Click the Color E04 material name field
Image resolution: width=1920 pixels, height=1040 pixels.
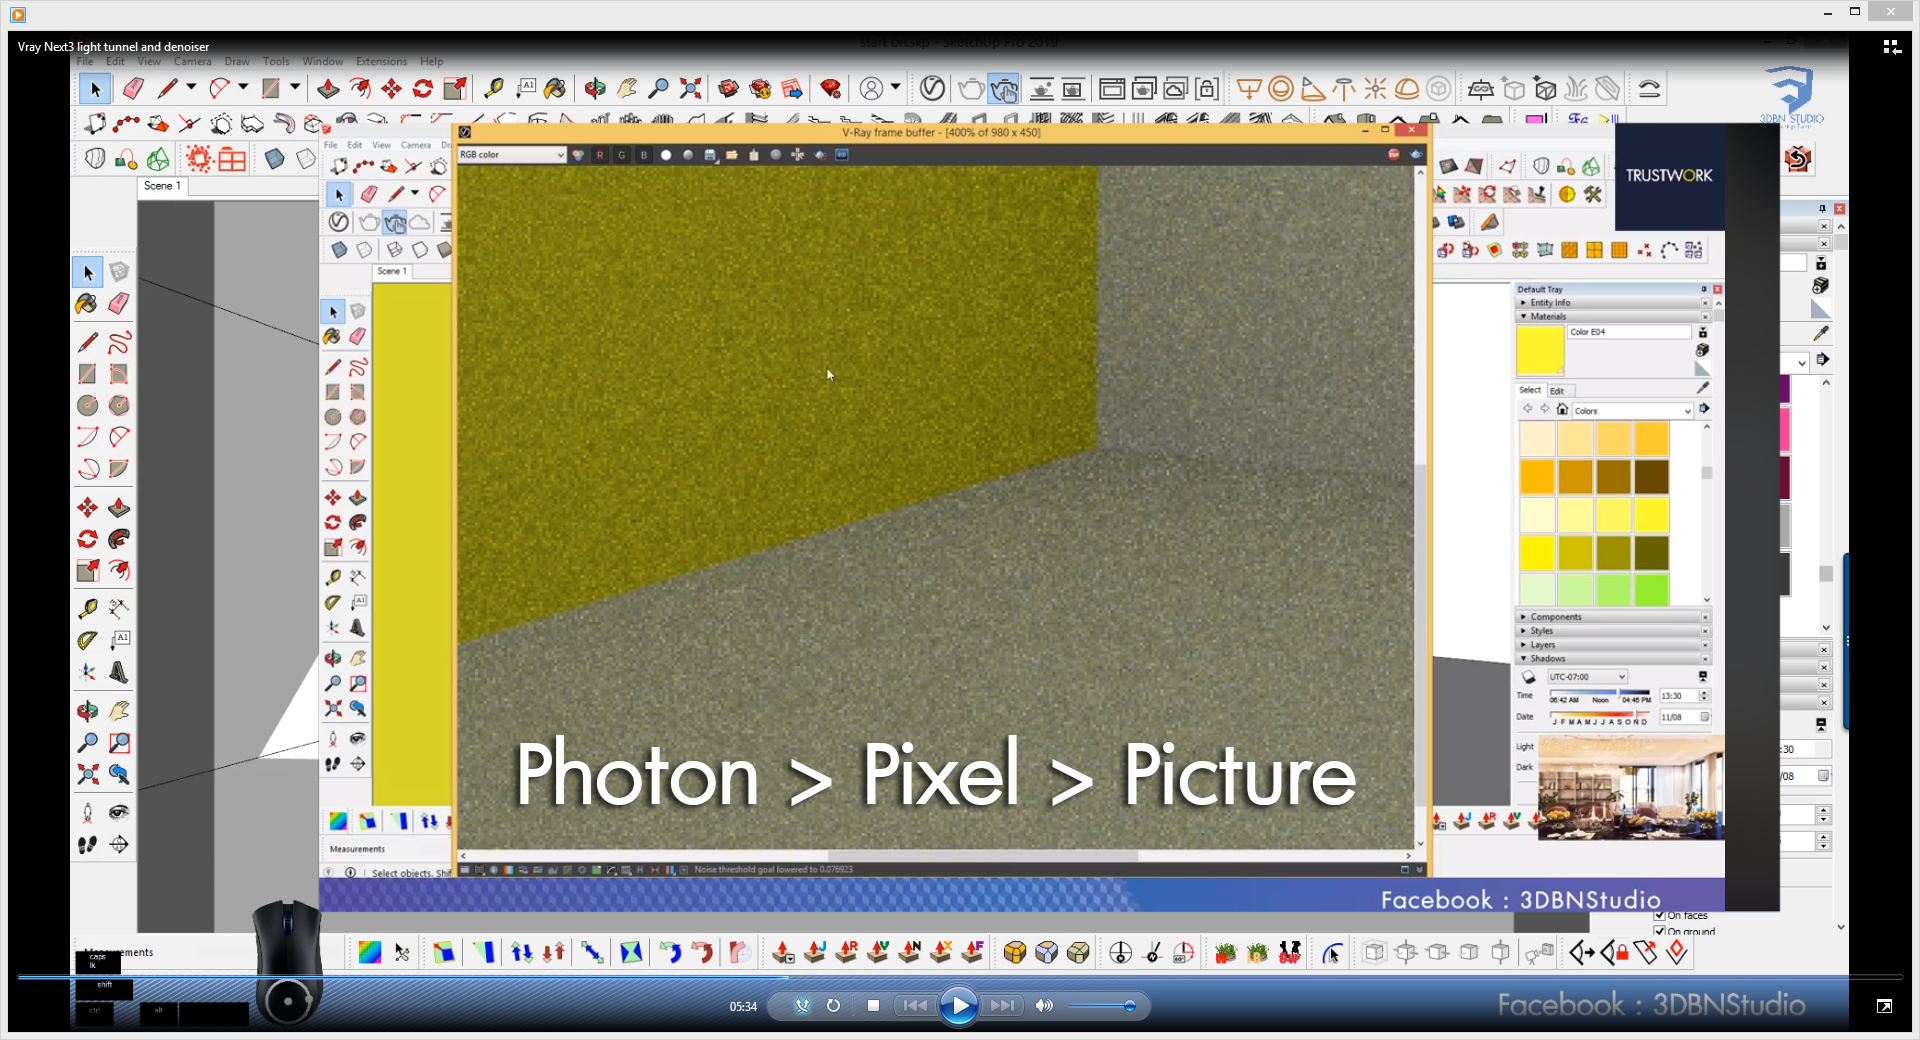[1628, 332]
